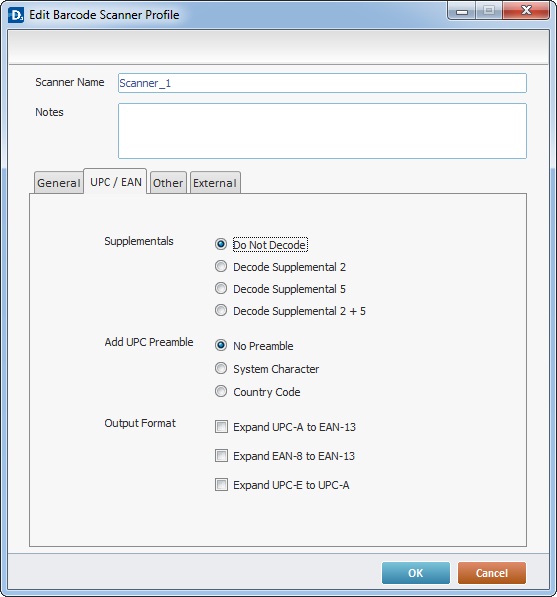Screen dimensions: 557x597
Task: Focus the Scanner Name text field
Action: (322, 83)
